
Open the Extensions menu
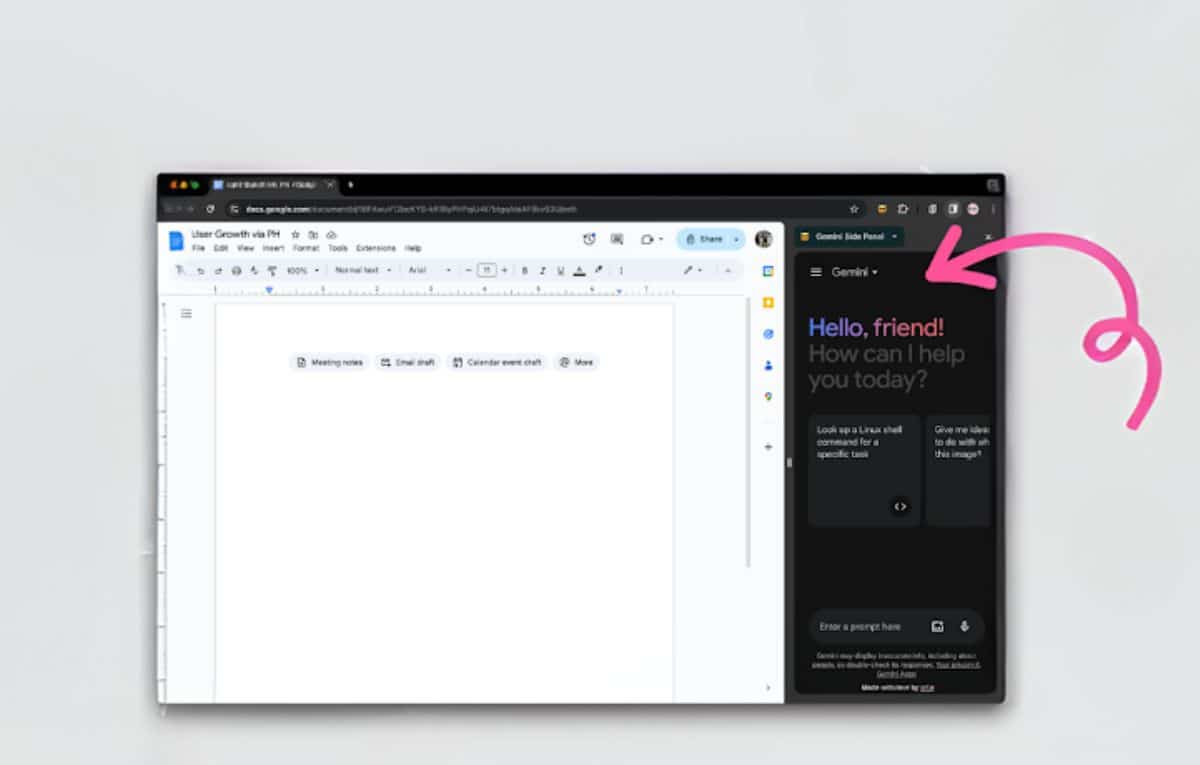pos(376,248)
